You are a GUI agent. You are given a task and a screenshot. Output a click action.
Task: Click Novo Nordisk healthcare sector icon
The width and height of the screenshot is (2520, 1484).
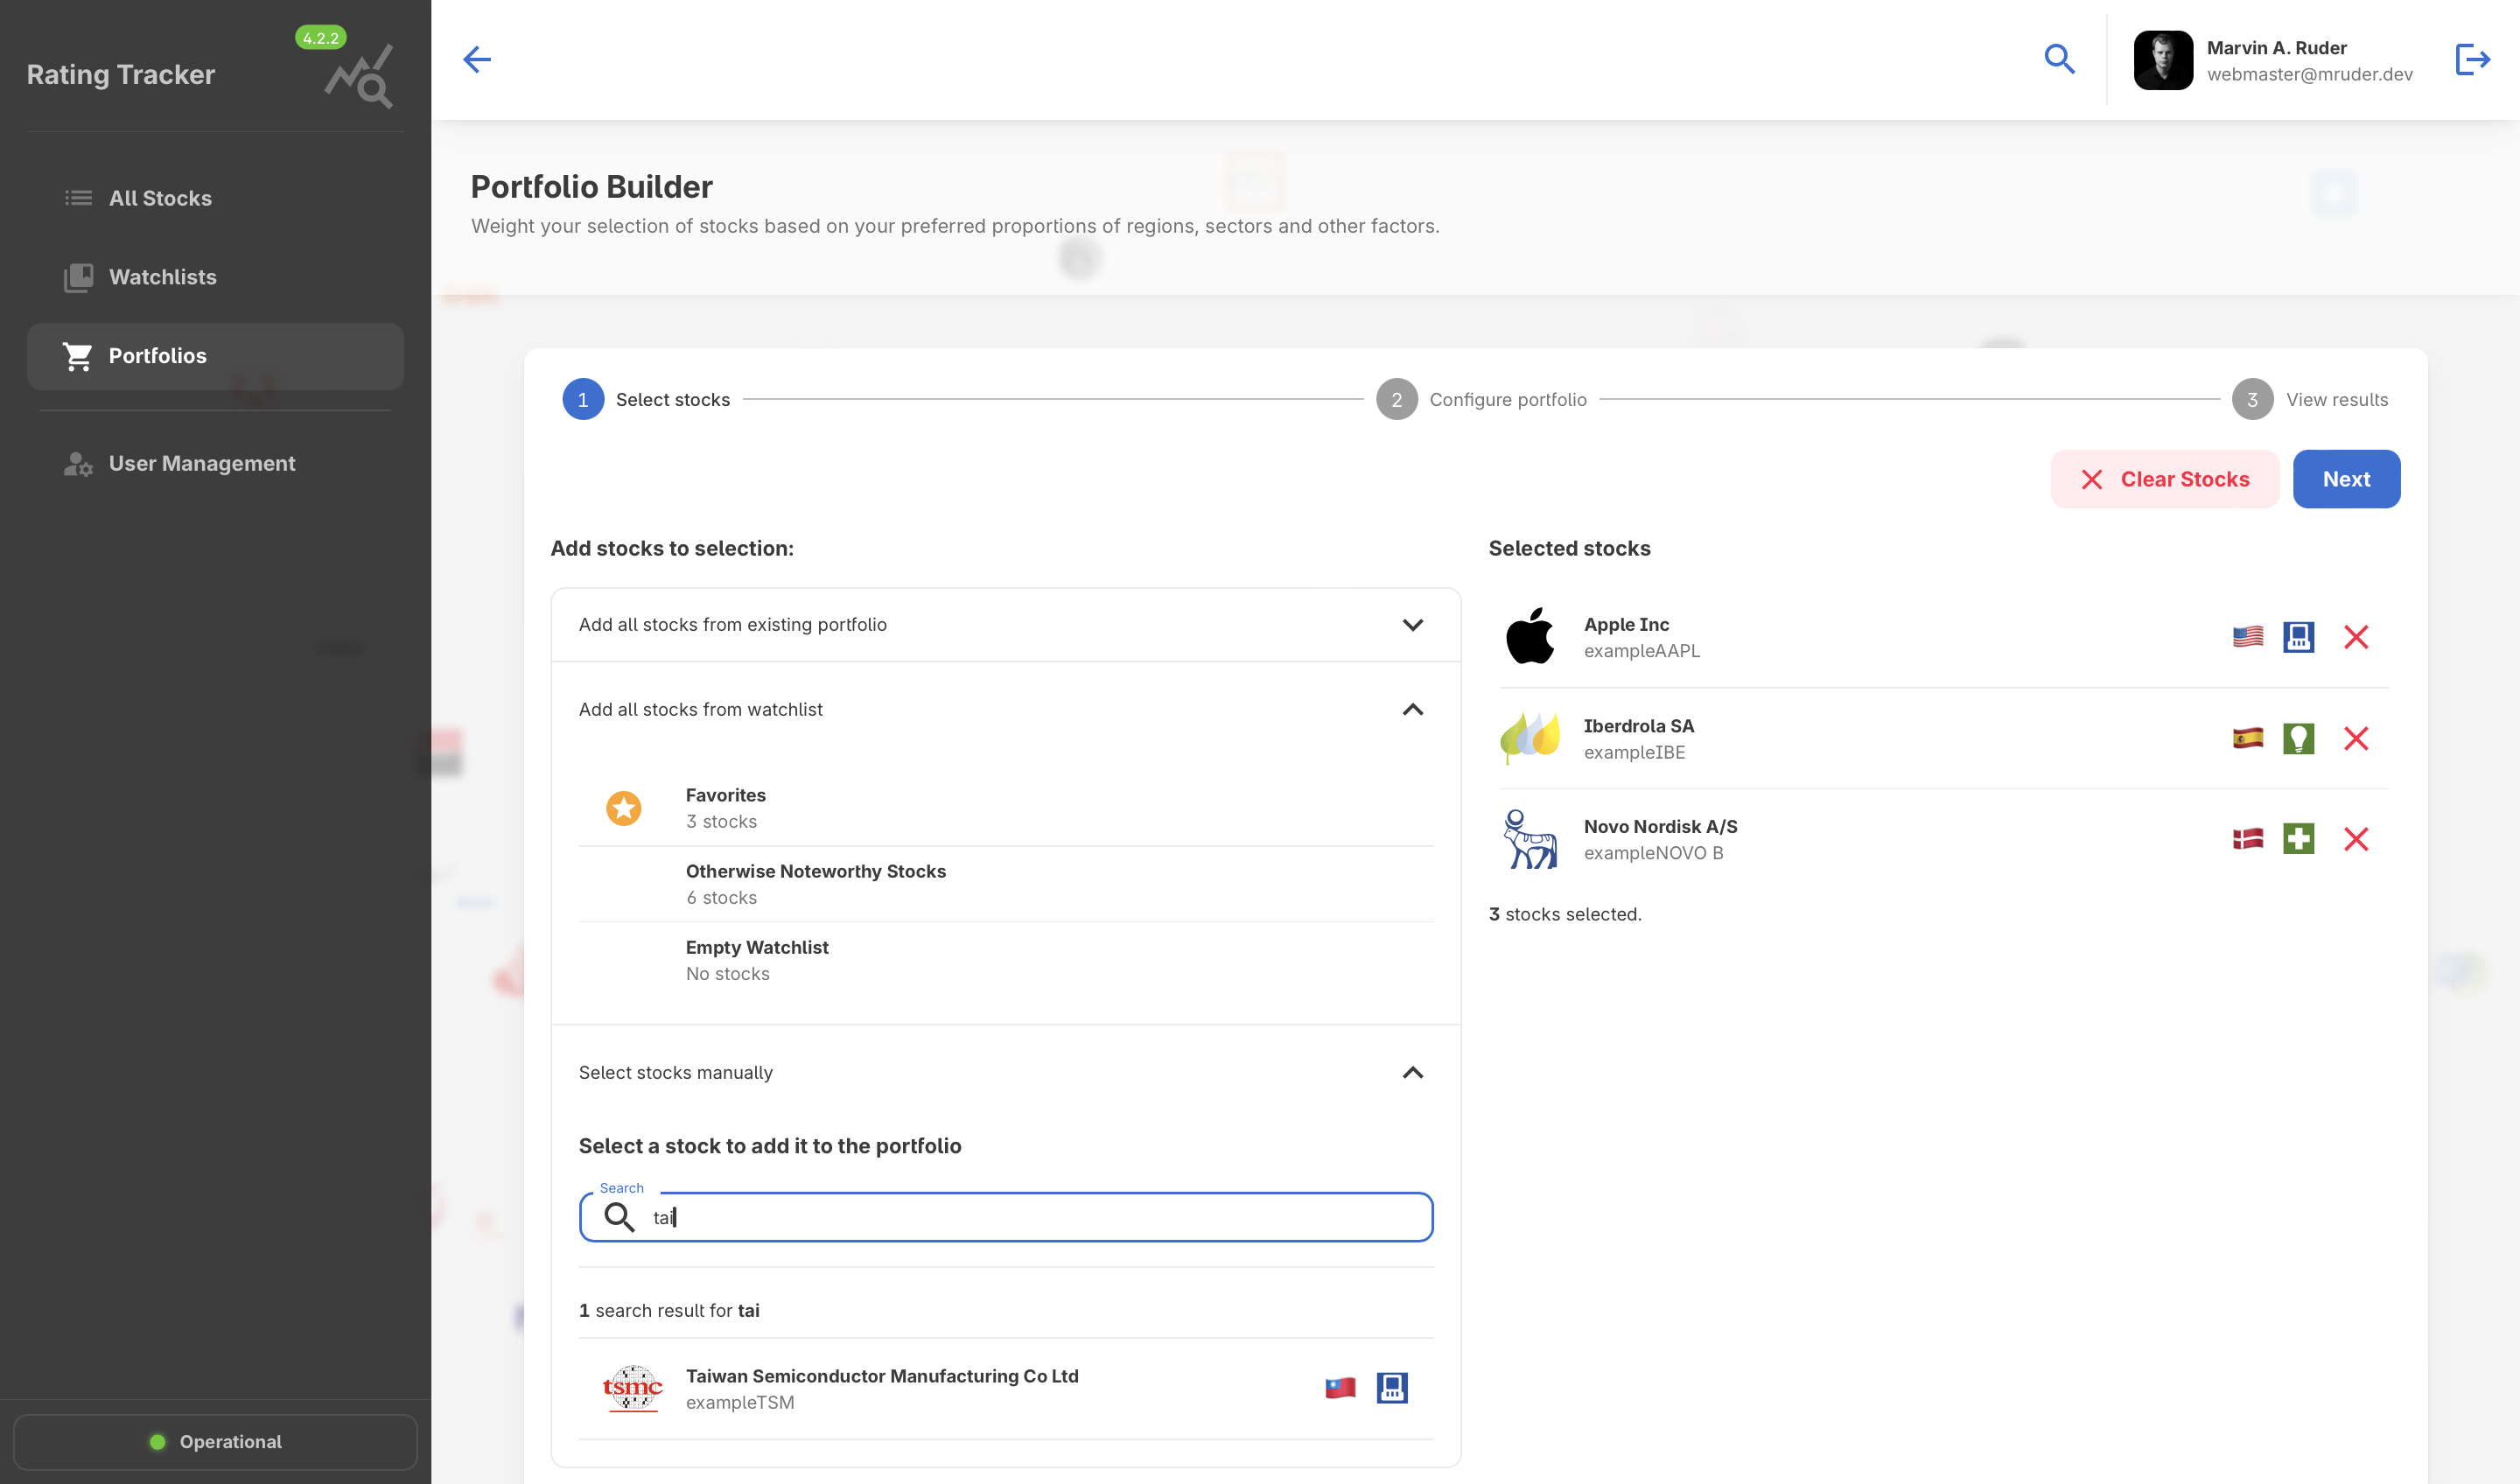pyautogui.click(x=2298, y=839)
